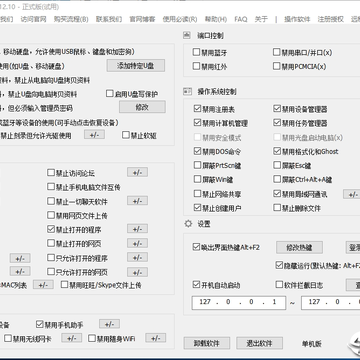
Task: Uncheck the 禁用注册表 checkbox
Action: pos(197,109)
